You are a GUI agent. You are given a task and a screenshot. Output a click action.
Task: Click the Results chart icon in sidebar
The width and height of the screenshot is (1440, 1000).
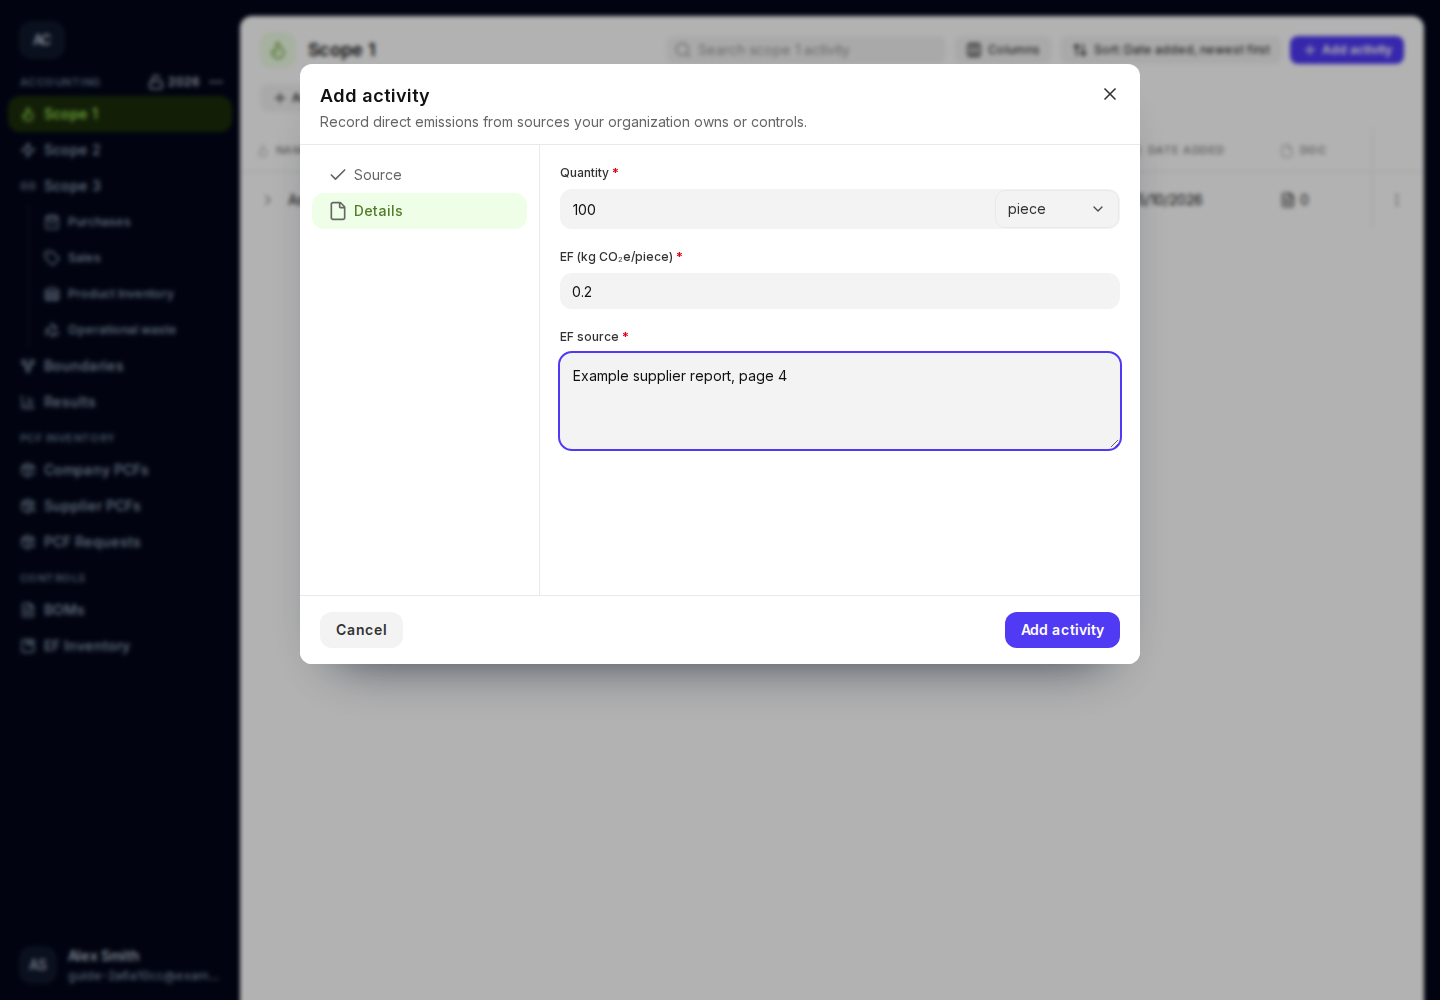28,402
